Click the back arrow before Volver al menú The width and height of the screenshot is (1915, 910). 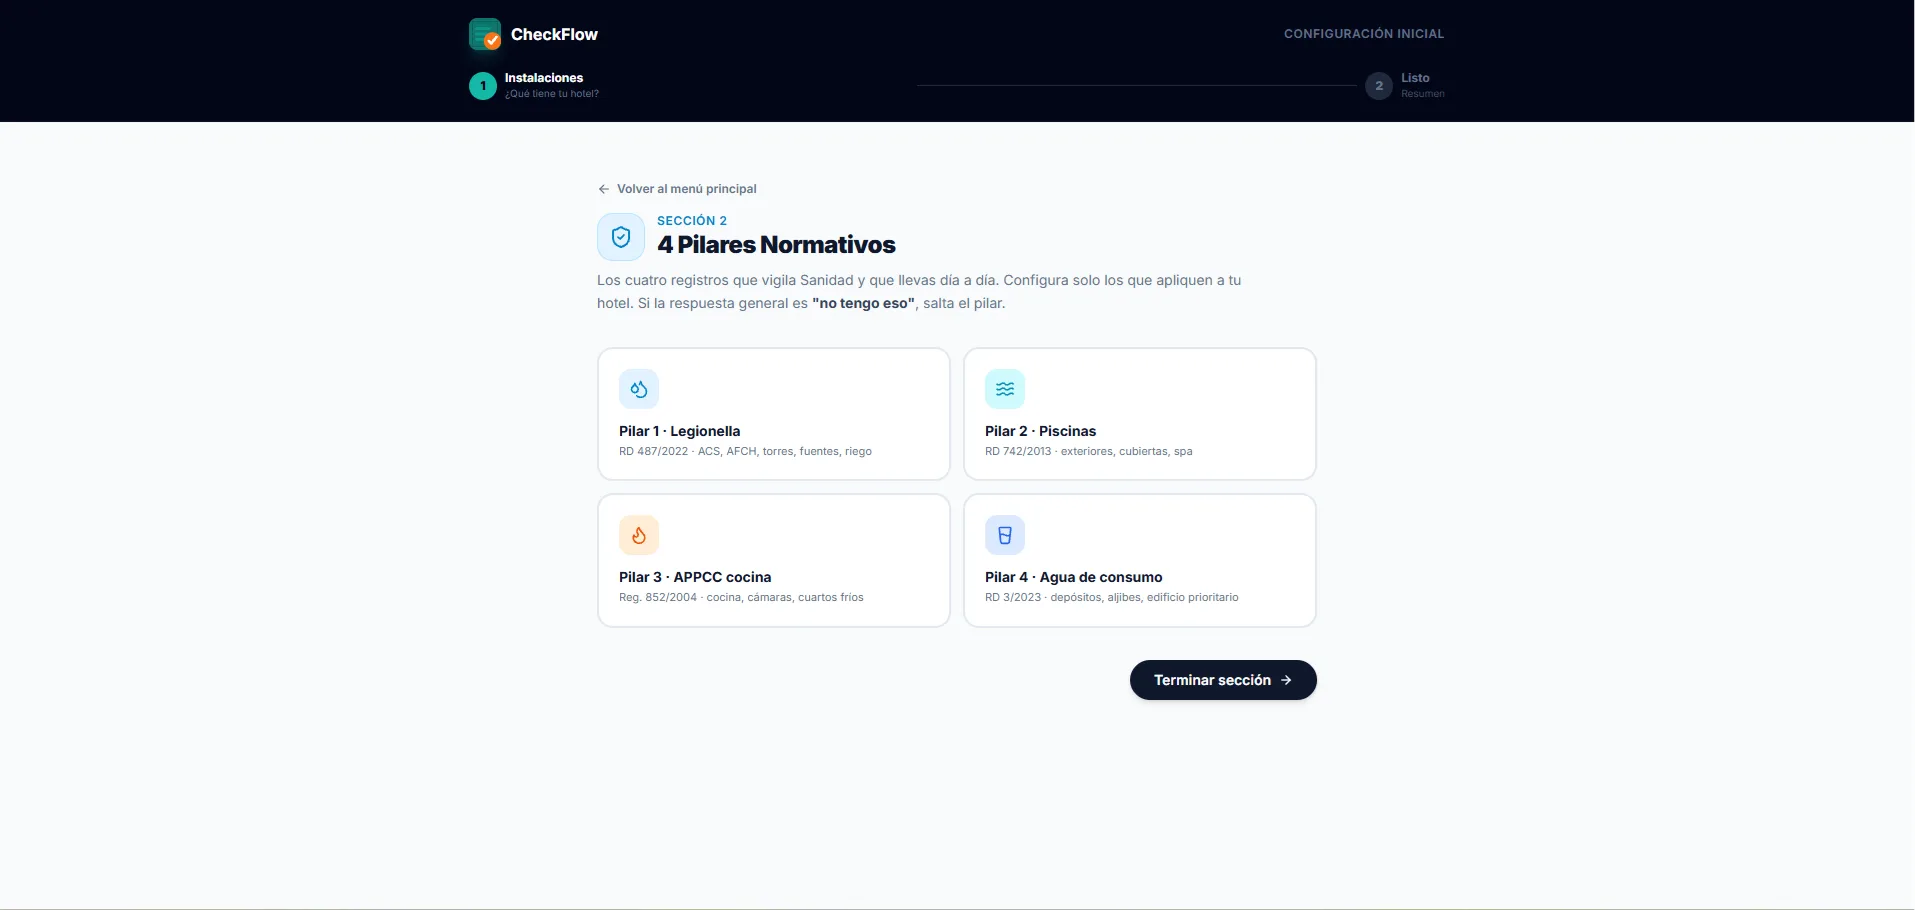tap(604, 189)
